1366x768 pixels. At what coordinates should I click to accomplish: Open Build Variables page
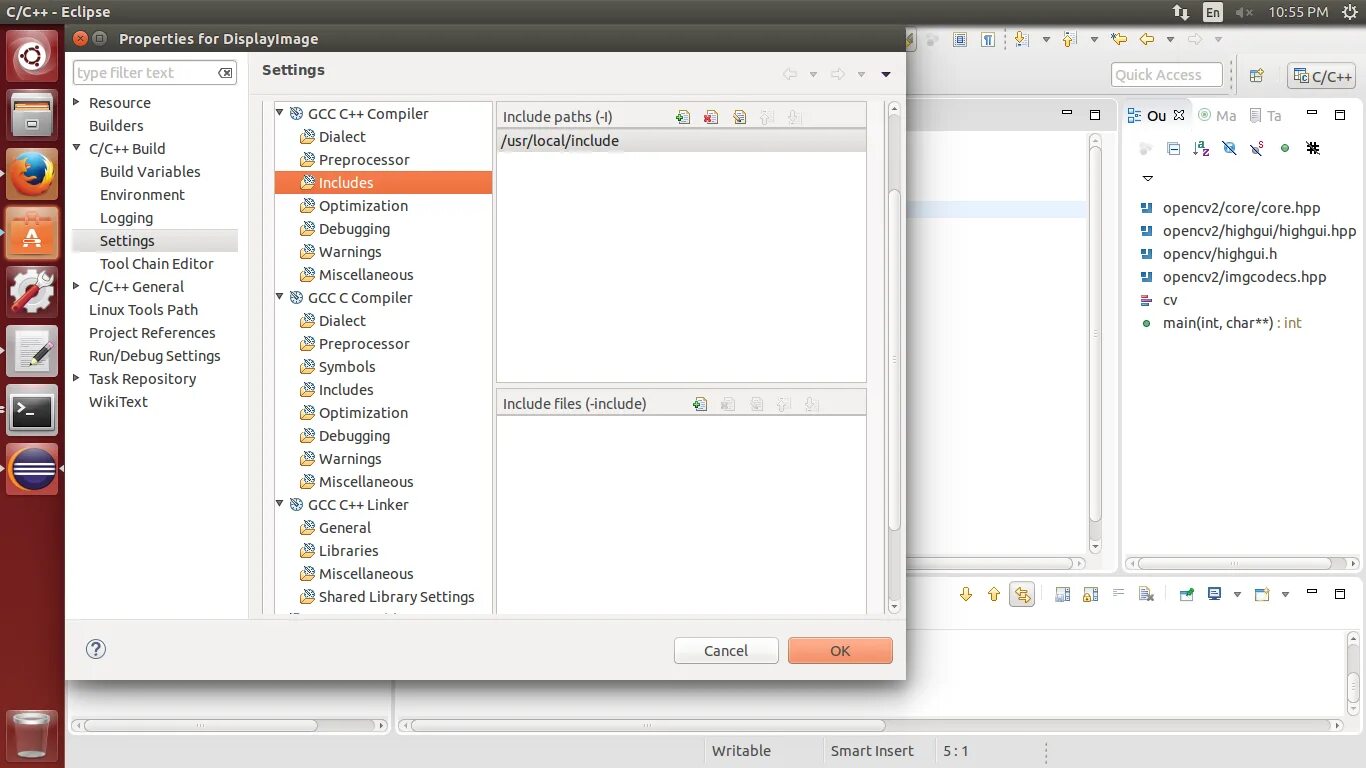coord(150,172)
